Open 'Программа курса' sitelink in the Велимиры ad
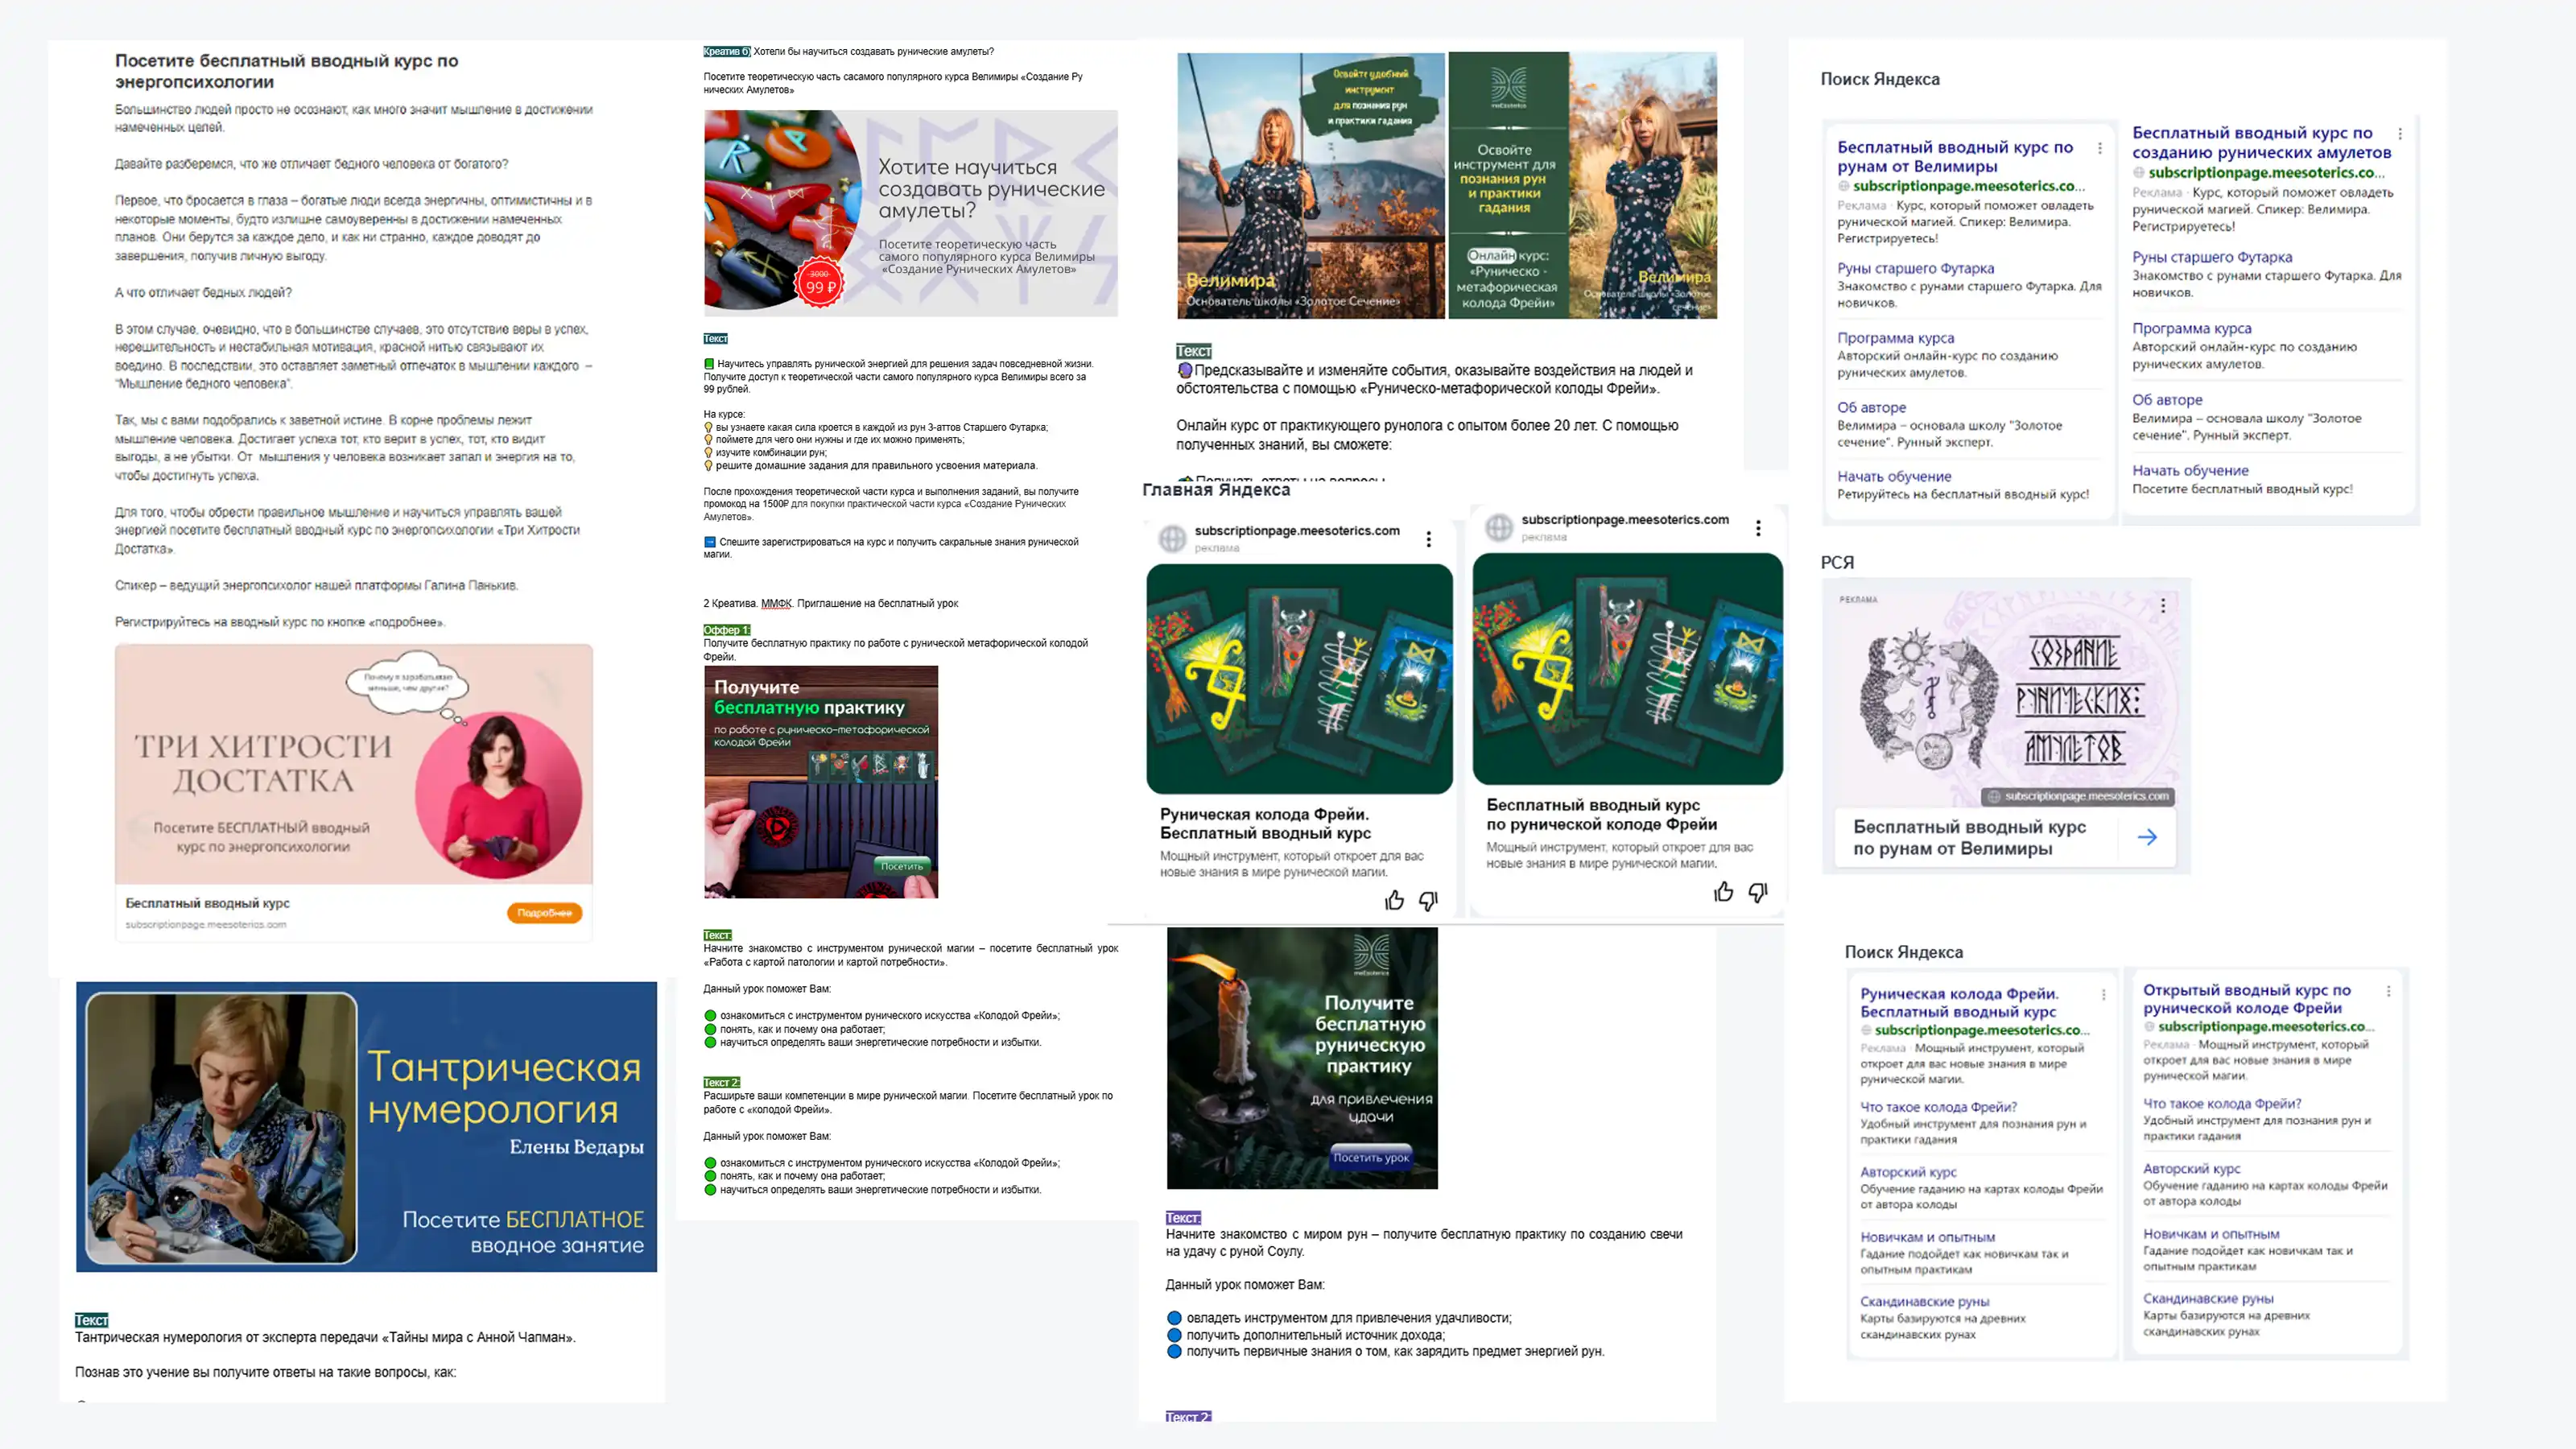 tap(1895, 338)
